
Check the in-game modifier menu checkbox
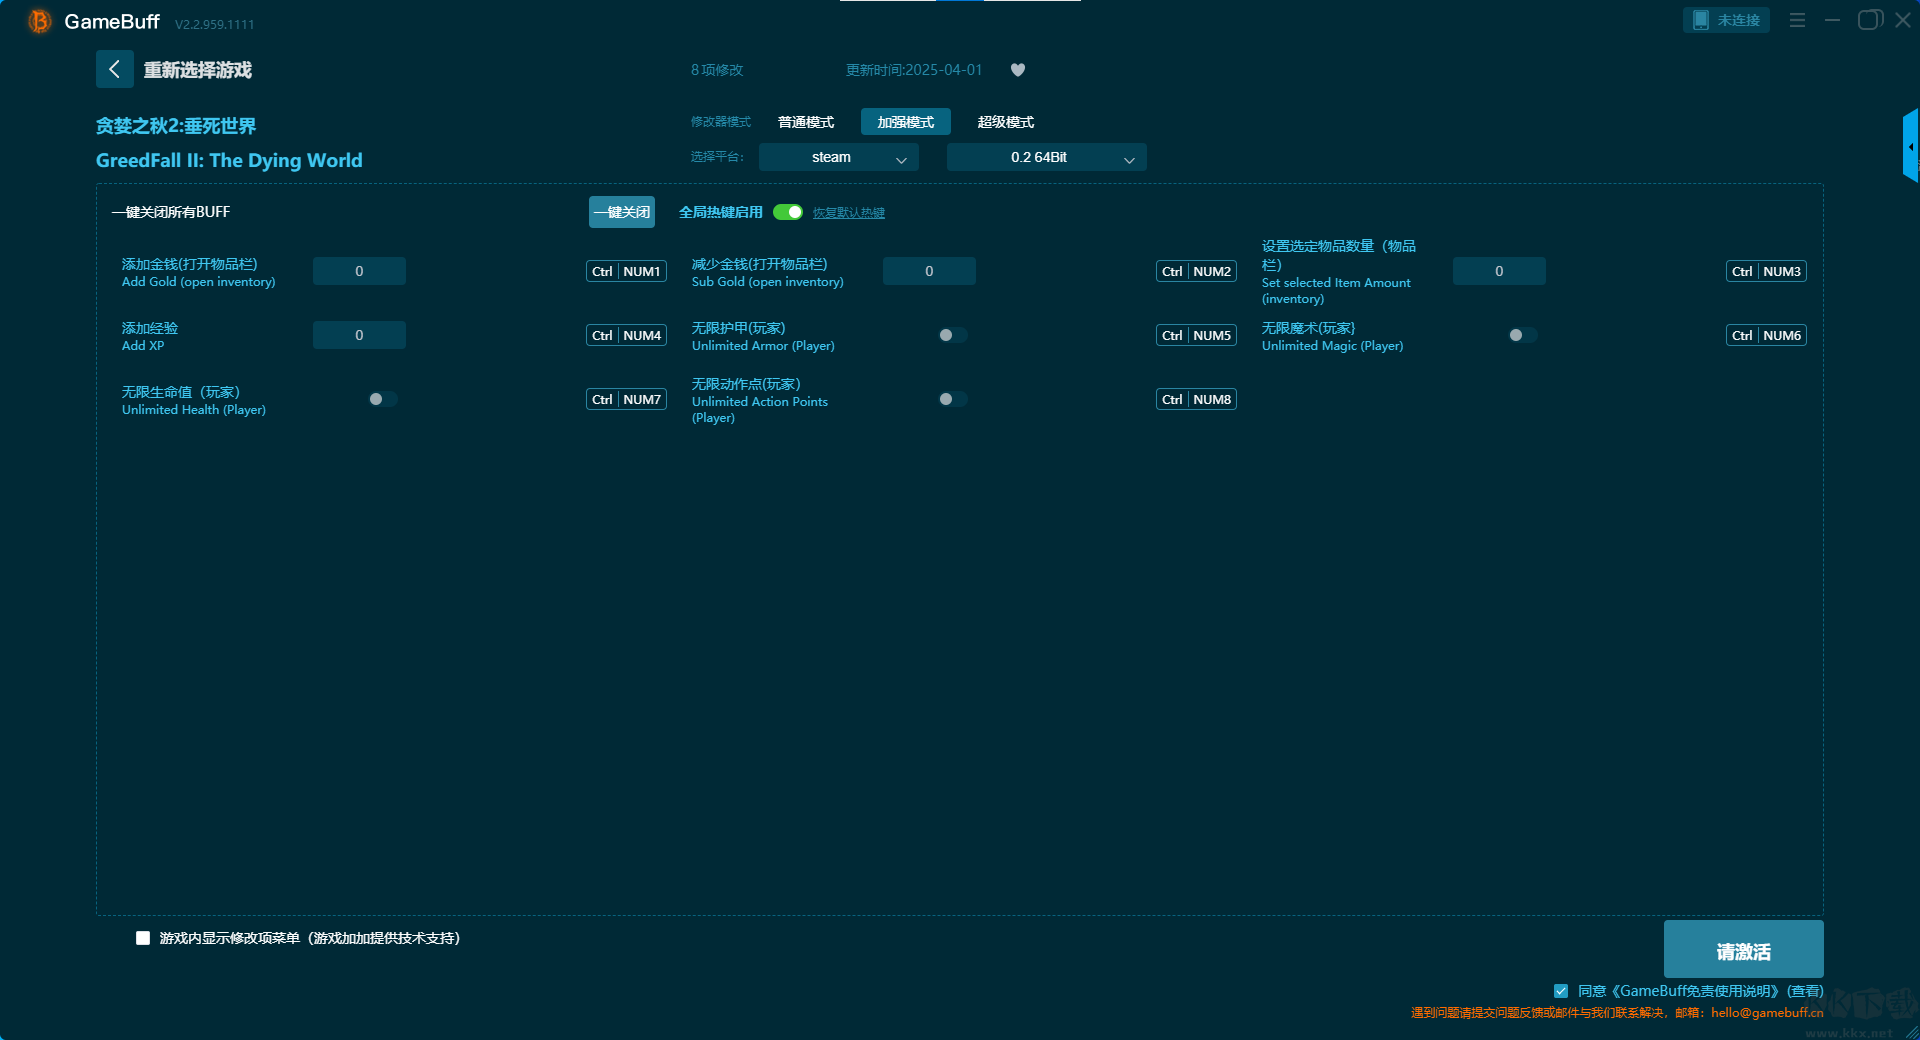pyautogui.click(x=143, y=938)
